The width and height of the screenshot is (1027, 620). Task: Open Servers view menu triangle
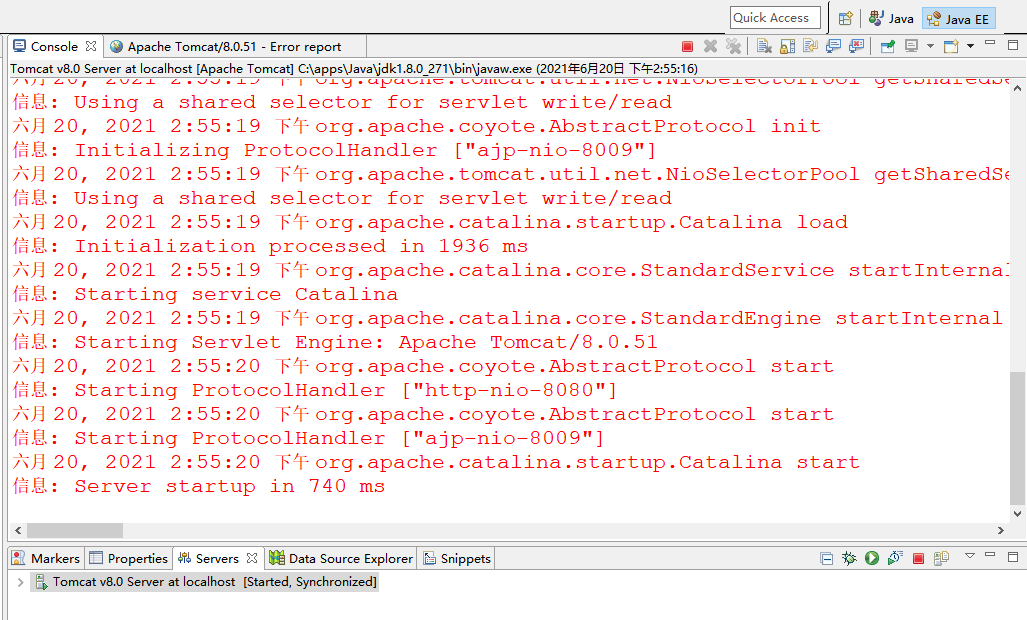click(x=970, y=556)
